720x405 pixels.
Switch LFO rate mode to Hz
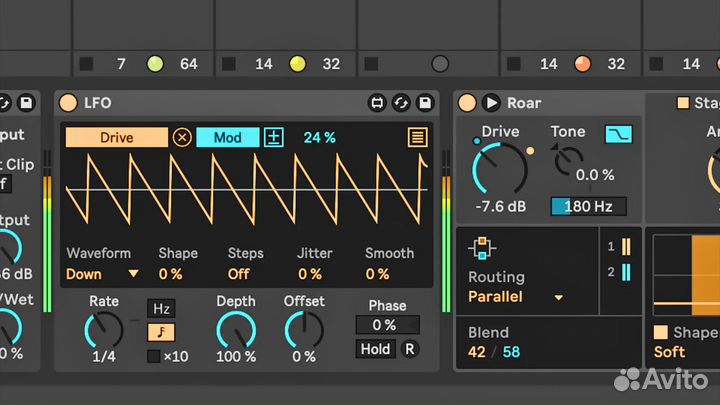pos(161,309)
